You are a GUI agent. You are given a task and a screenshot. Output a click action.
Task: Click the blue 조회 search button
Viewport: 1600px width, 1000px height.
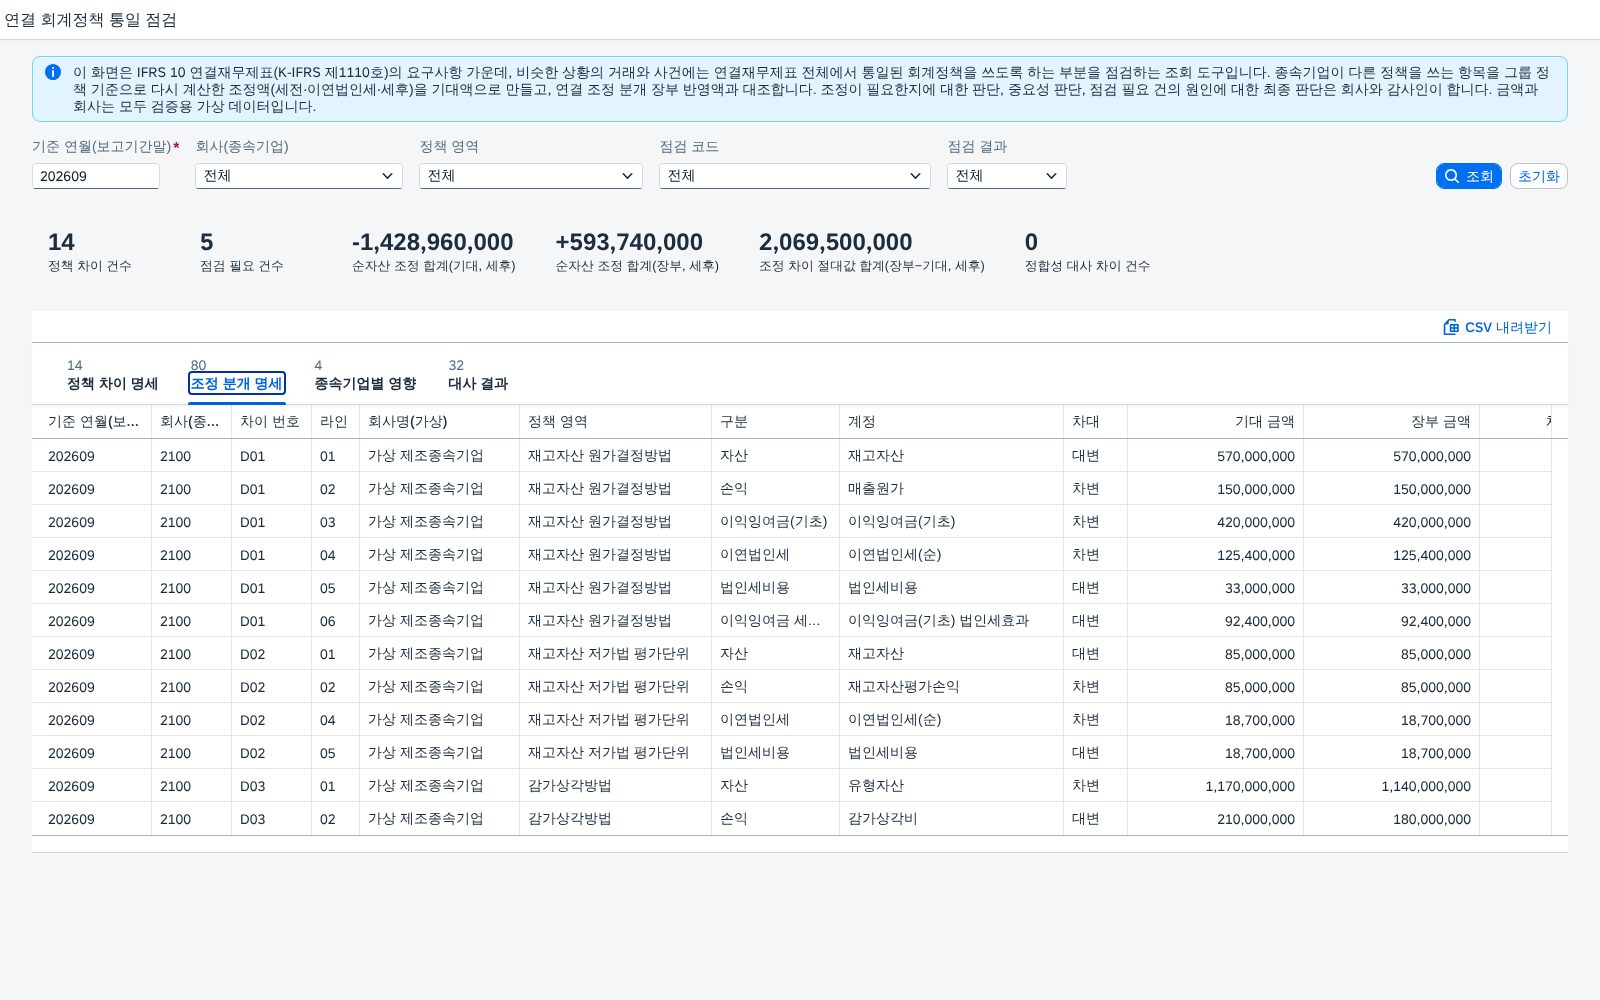[1468, 176]
